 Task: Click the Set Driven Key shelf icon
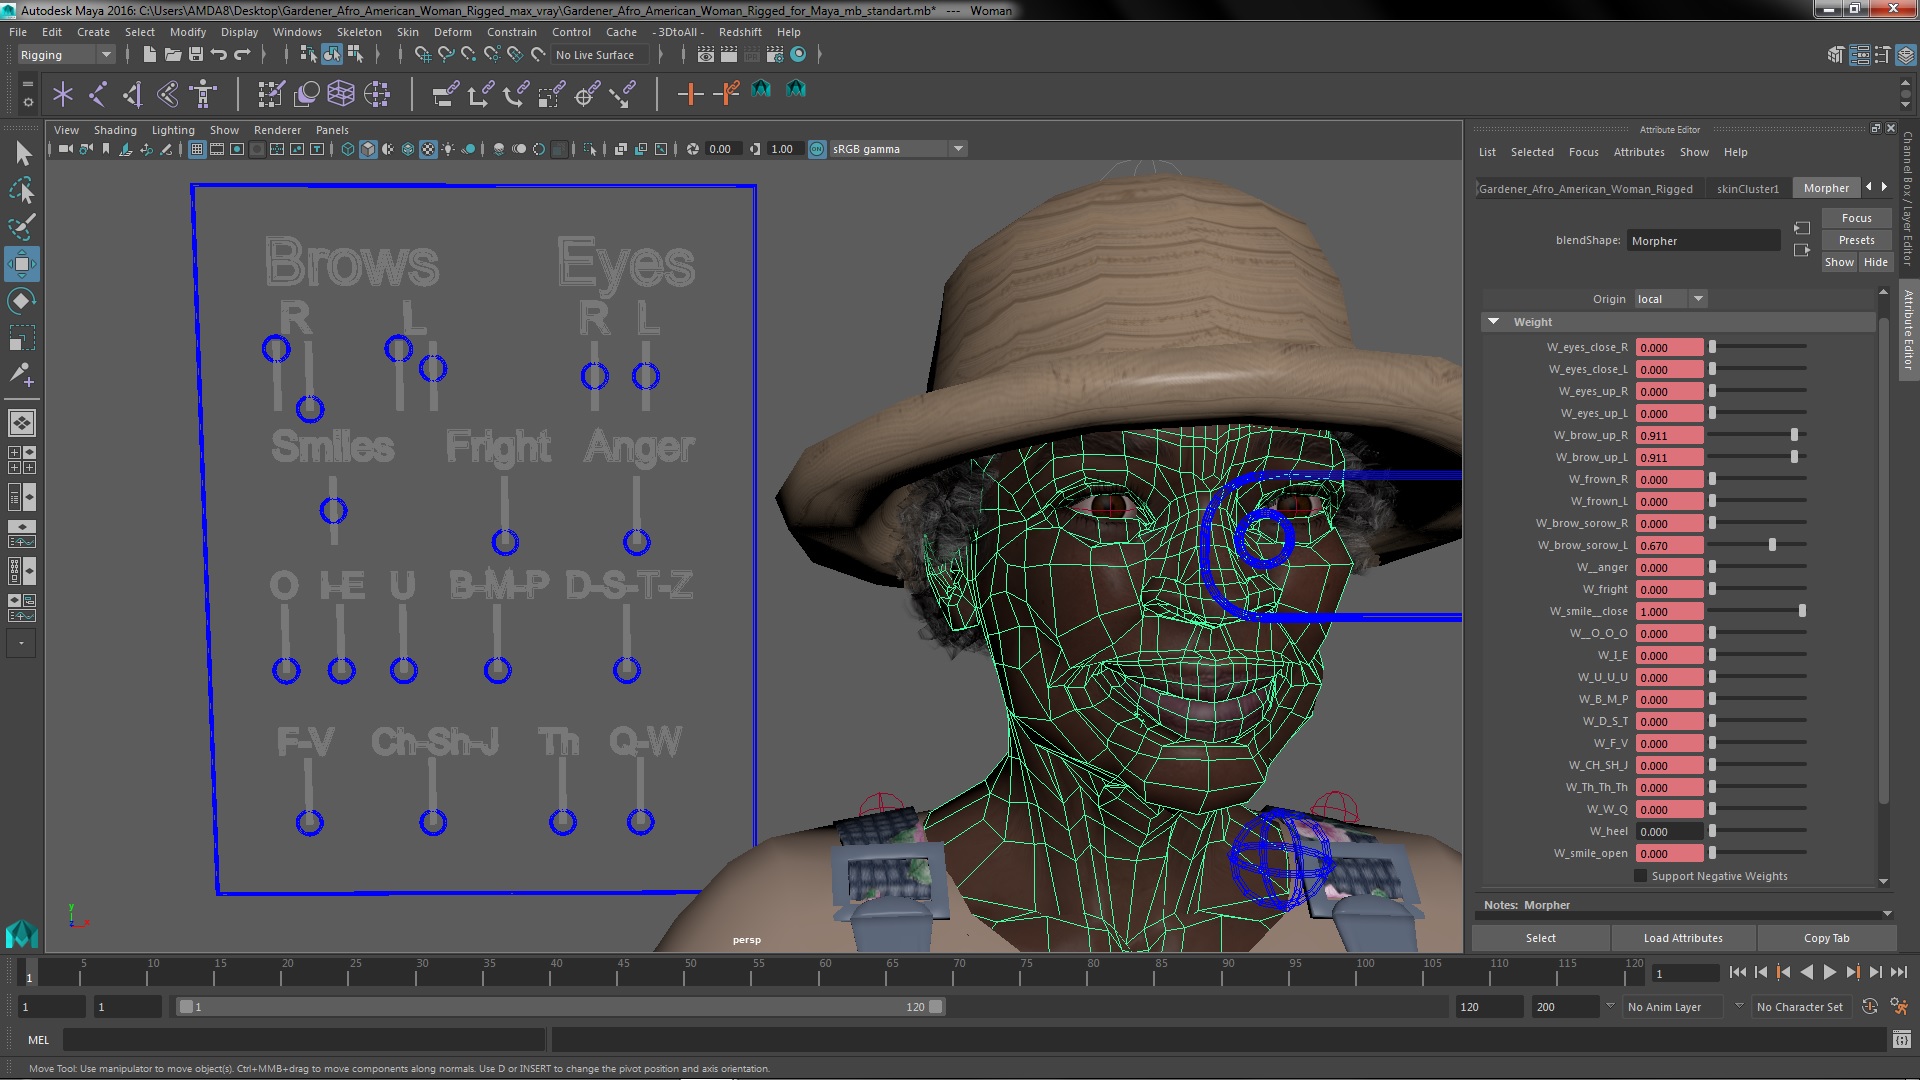point(727,95)
